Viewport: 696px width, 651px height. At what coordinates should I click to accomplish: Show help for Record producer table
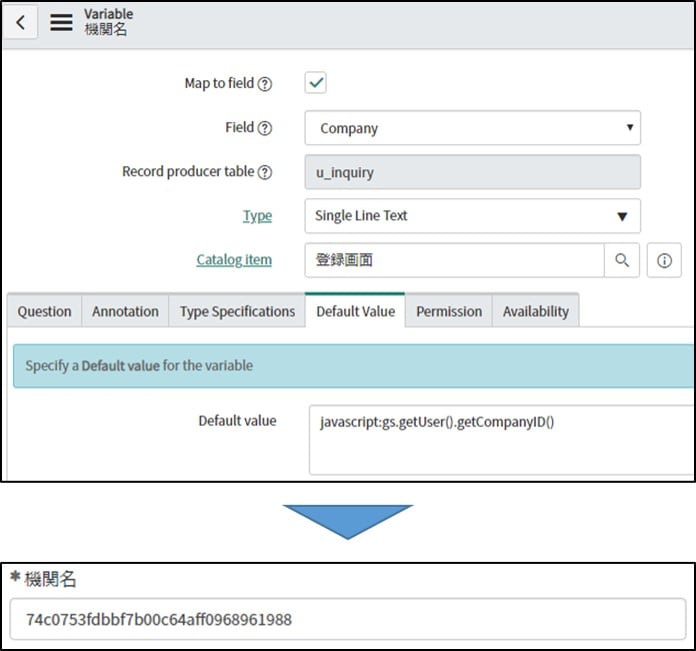tap(265, 172)
